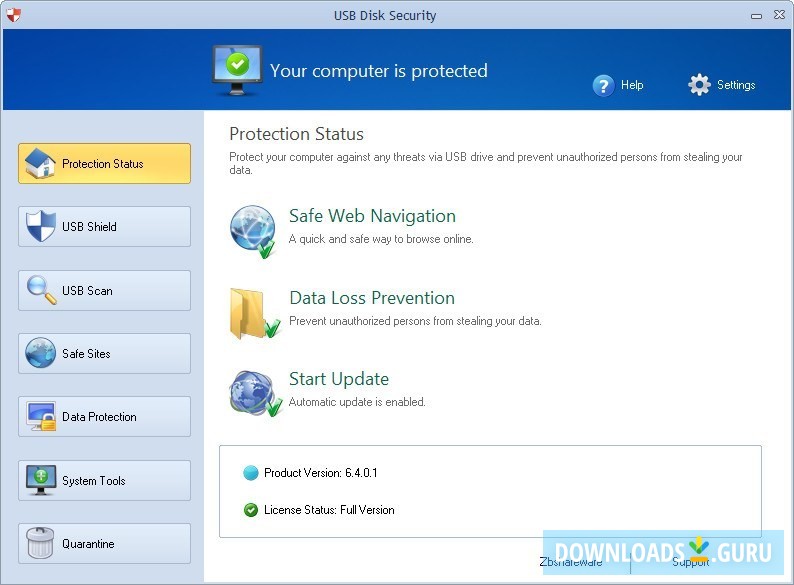Screen dimensions: 794x585
Task: Click the green check beside License Status
Action: [x=251, y=510]
